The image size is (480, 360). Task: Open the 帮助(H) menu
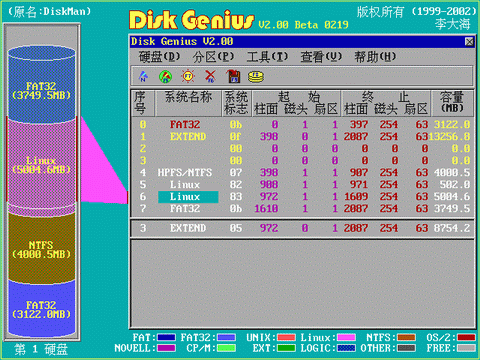pos(375,57)
